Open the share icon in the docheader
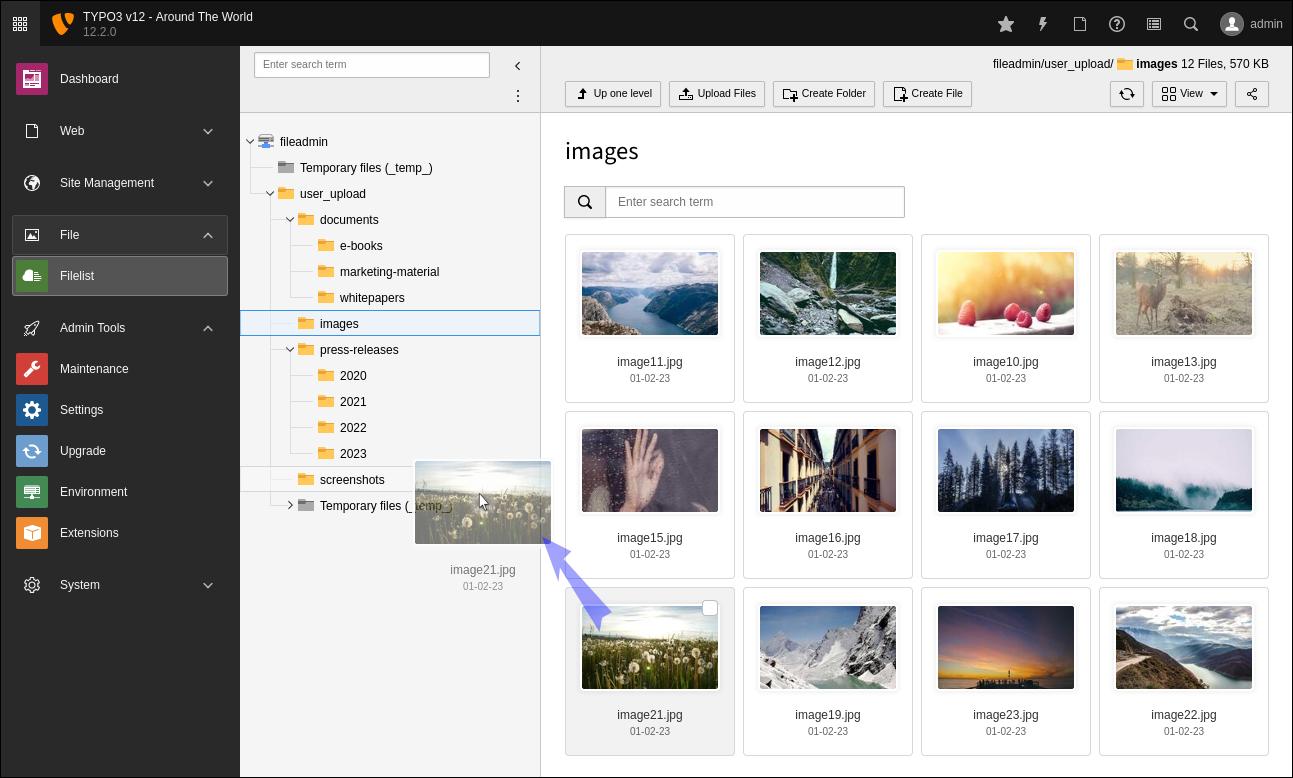 tap(1251, 93)
